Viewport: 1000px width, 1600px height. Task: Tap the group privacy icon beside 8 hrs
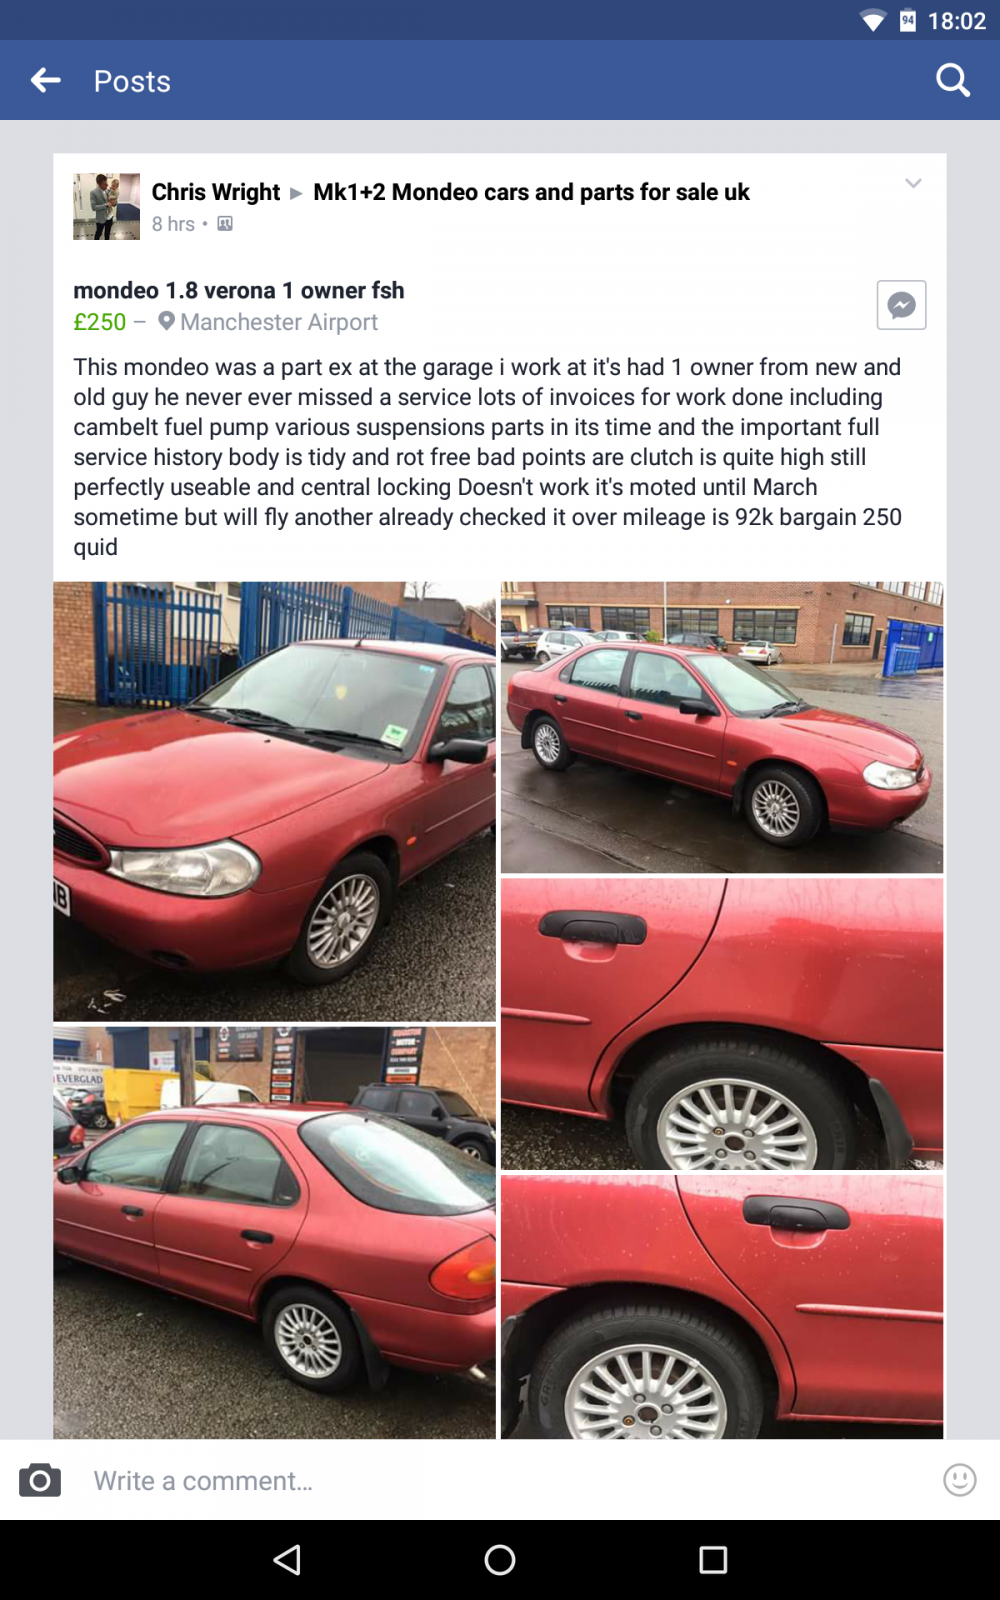pyautogui.click(x=225, y=224)
